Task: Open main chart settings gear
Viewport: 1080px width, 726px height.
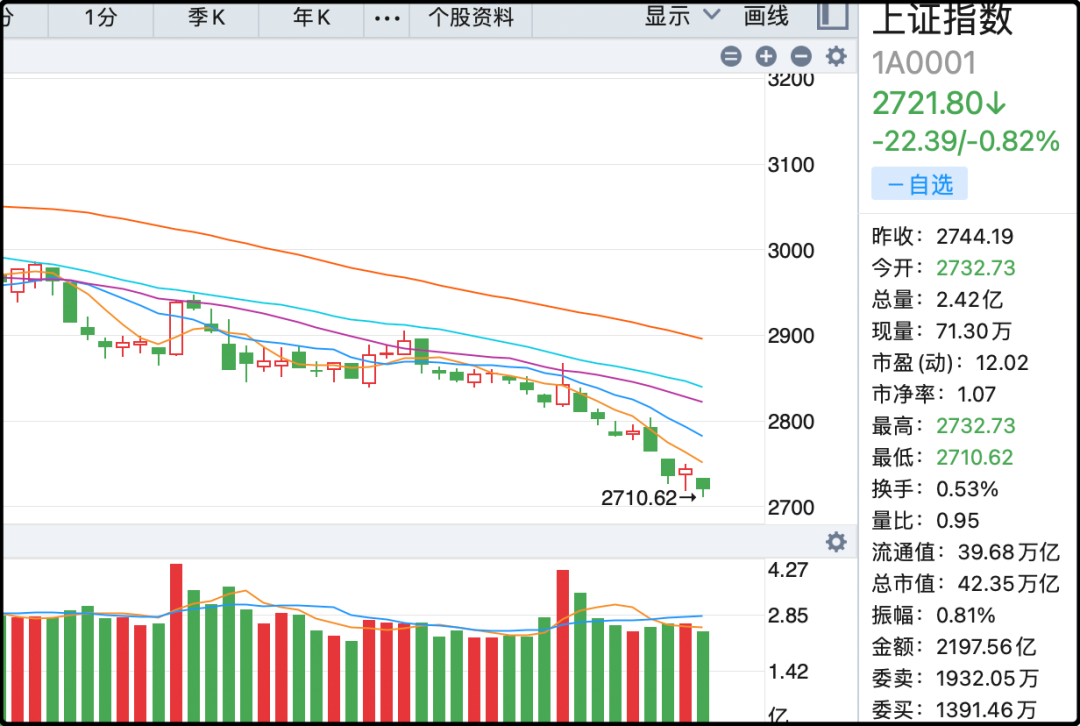Action: (836, 57)
